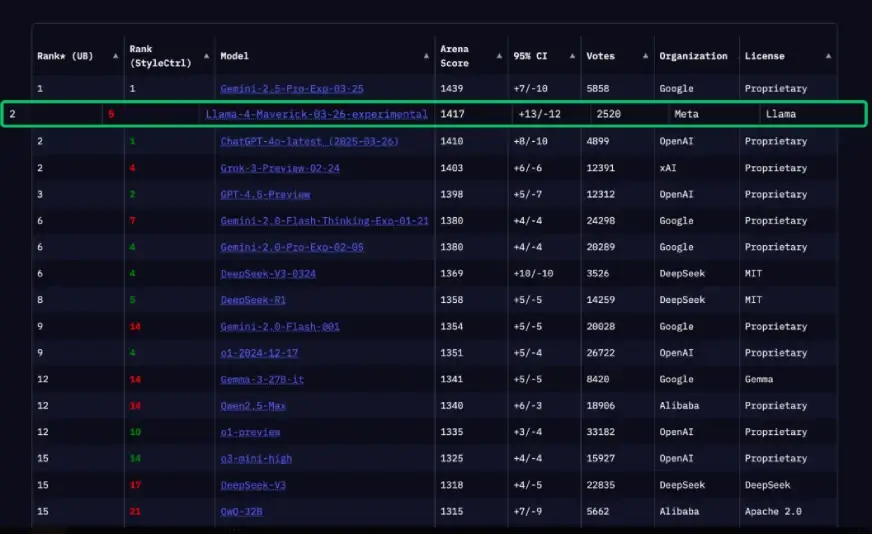
Task: Follow the GPT-4.5-Preview link
Action: (265, 194)
